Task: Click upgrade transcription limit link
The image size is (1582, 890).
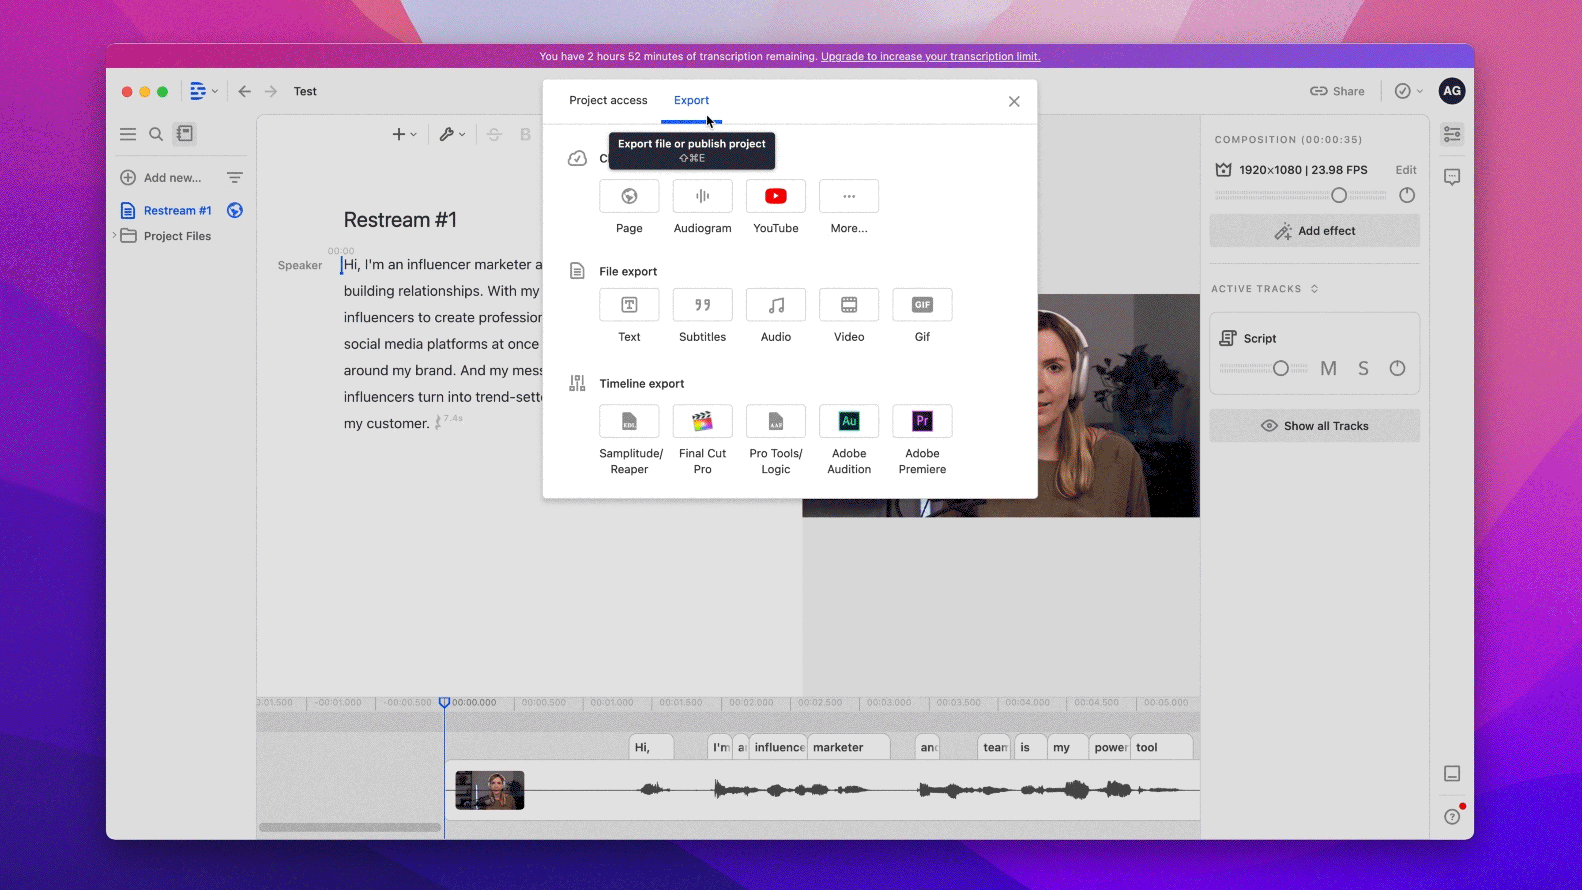Action: [x=930, y=56]
